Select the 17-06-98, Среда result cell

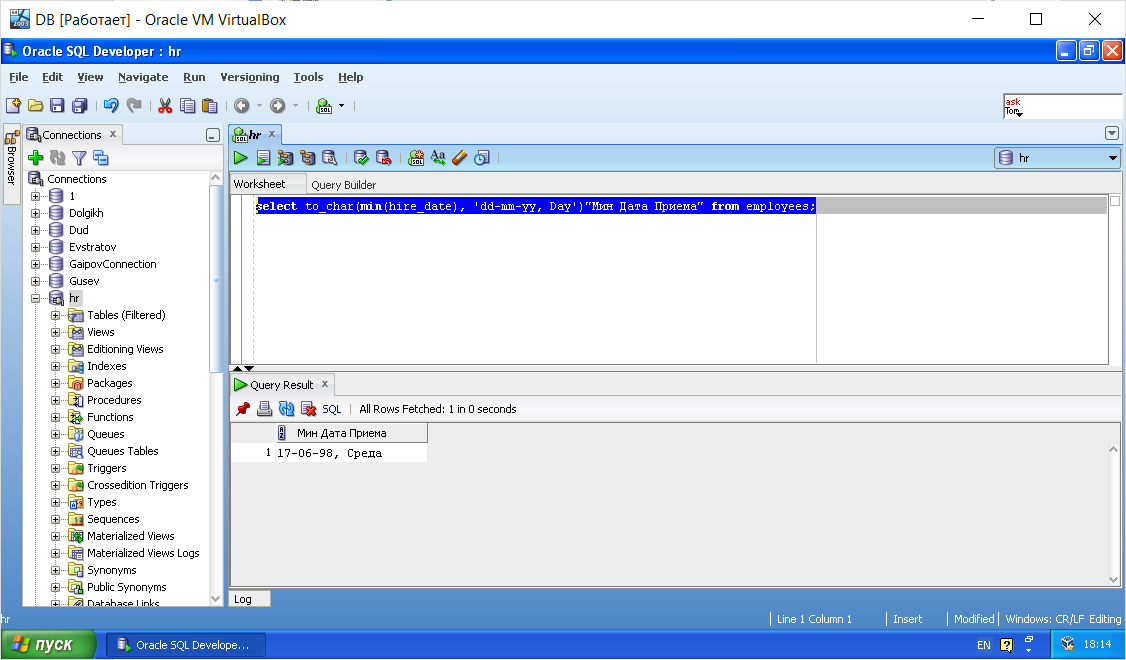[351, 453]
